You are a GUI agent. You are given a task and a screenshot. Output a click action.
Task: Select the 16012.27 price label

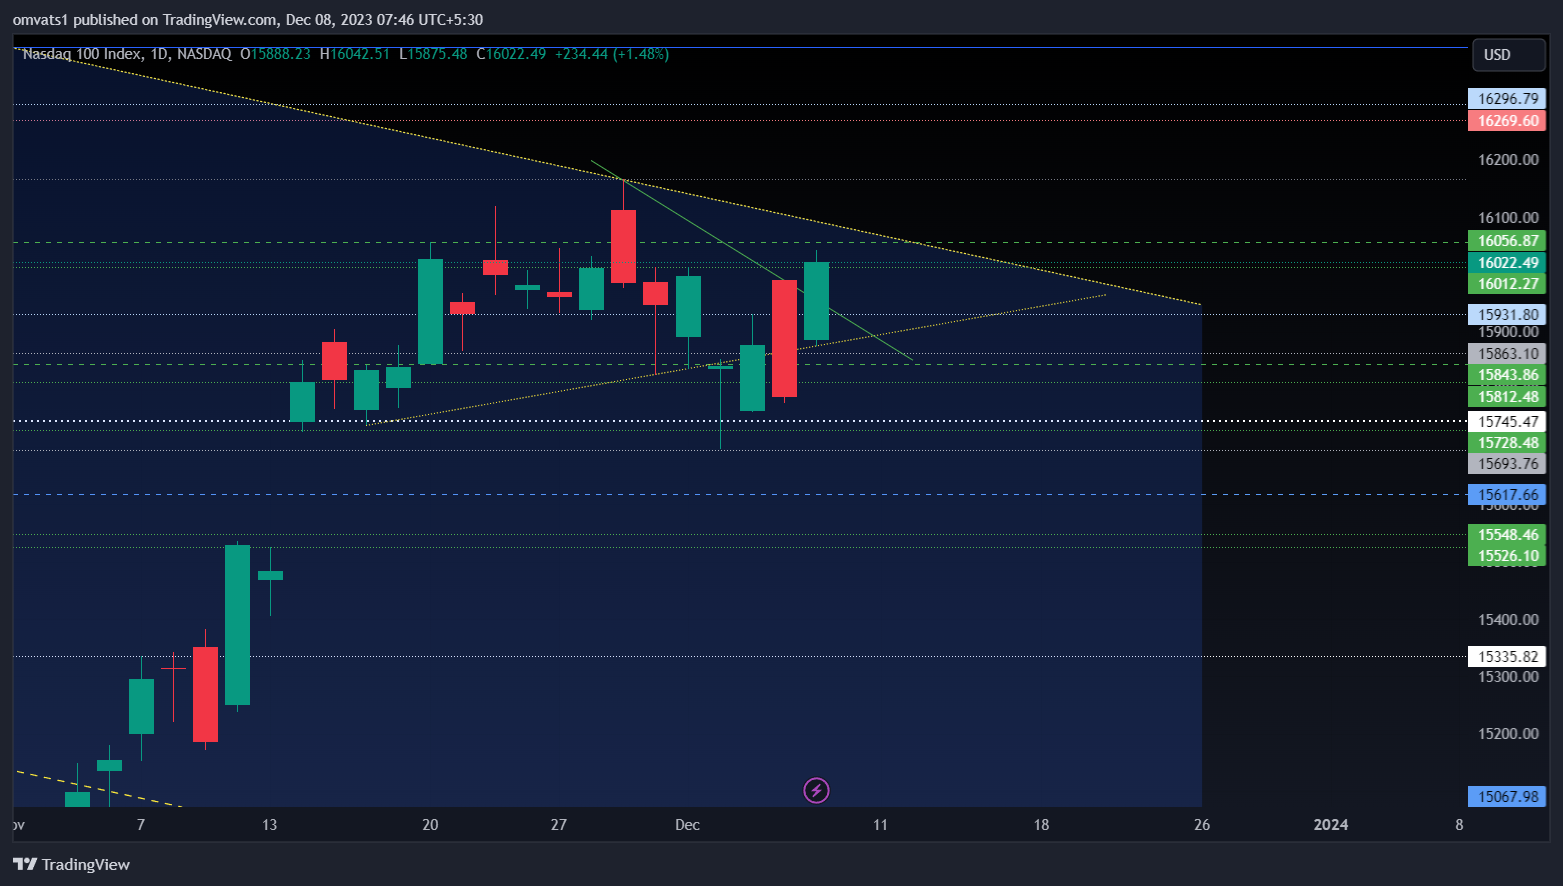(x=1507, y=284)
